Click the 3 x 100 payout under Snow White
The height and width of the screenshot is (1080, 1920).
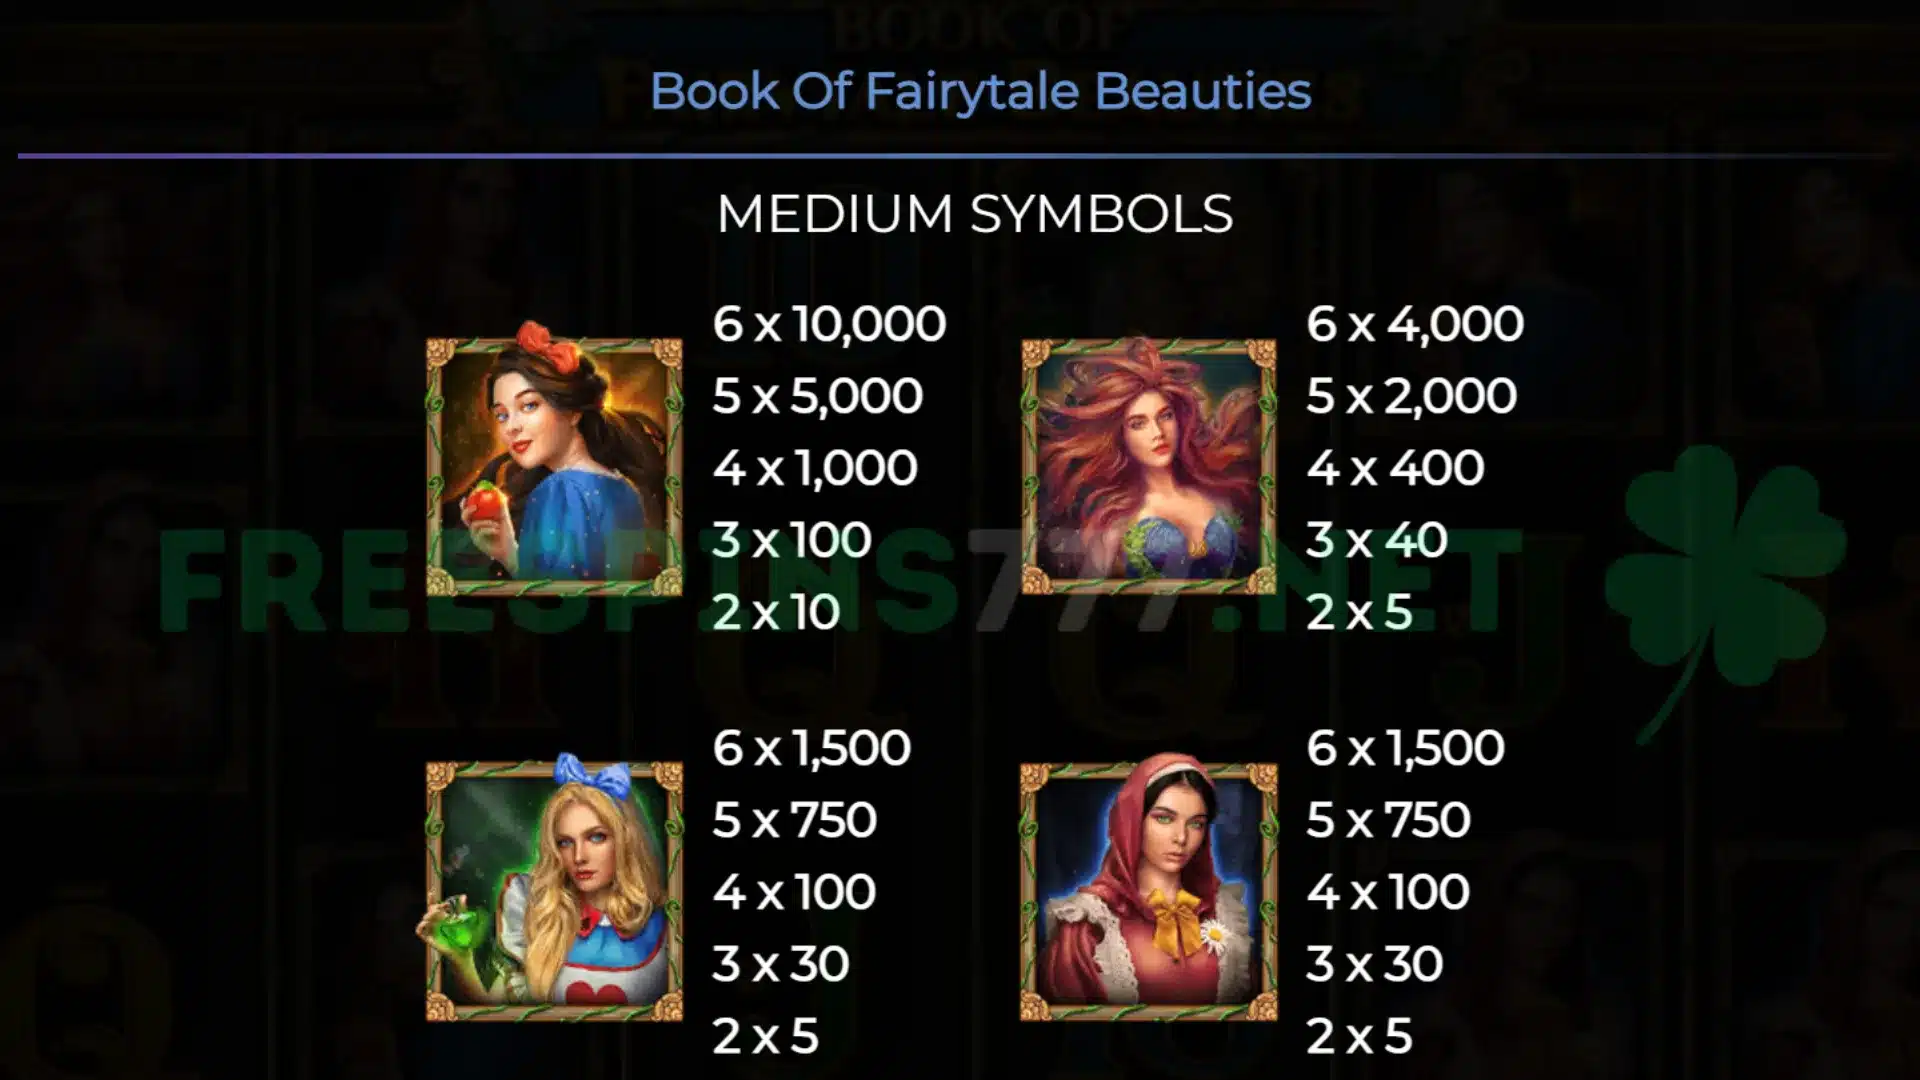point(792,540)
